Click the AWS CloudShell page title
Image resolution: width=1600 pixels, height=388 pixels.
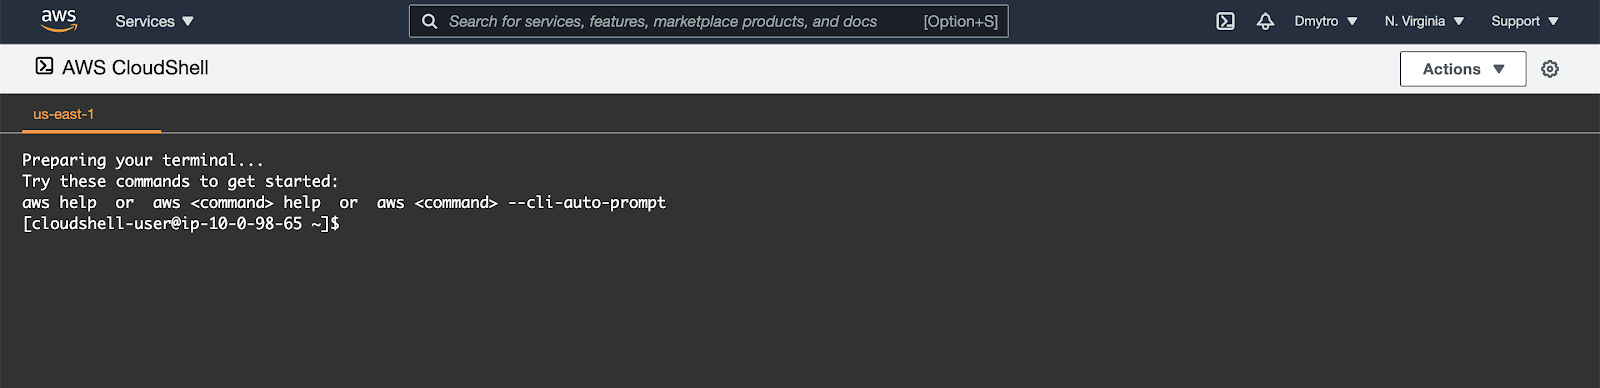(135, 68)
